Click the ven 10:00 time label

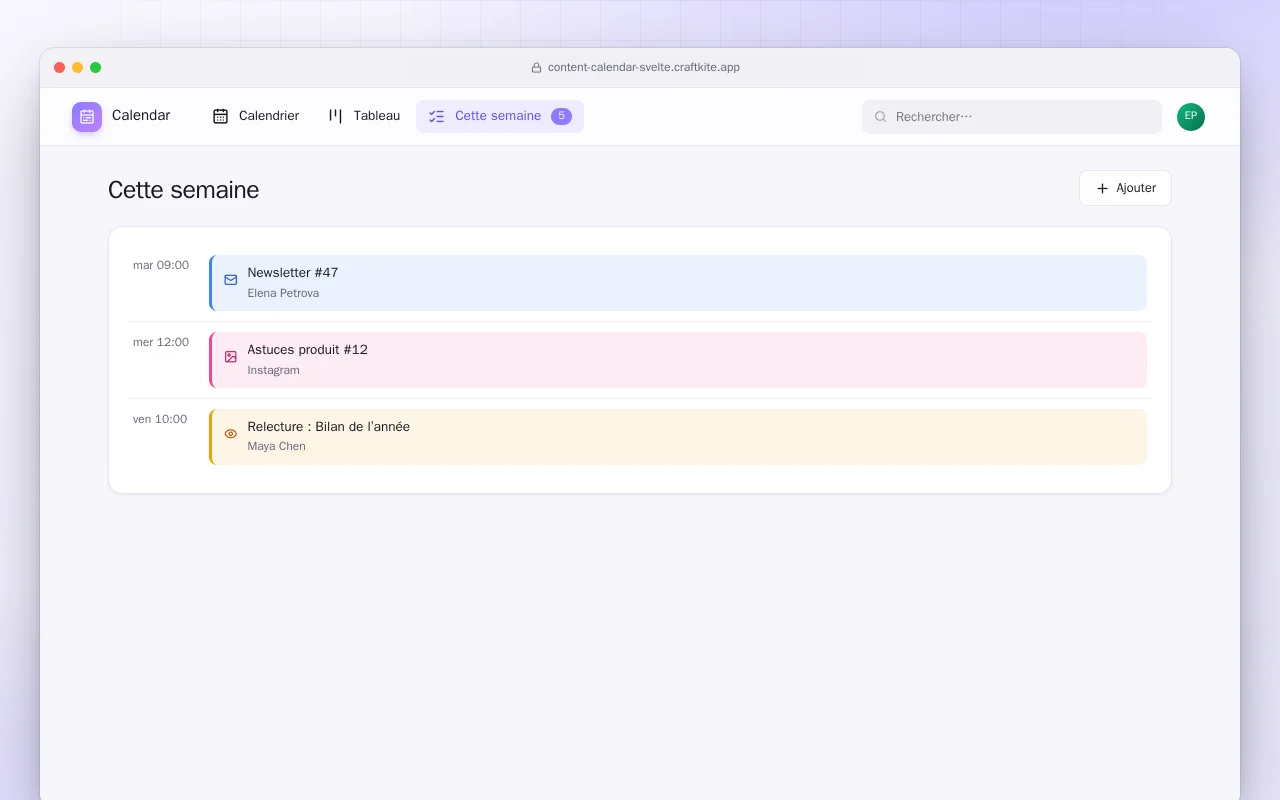coord(160,420)
